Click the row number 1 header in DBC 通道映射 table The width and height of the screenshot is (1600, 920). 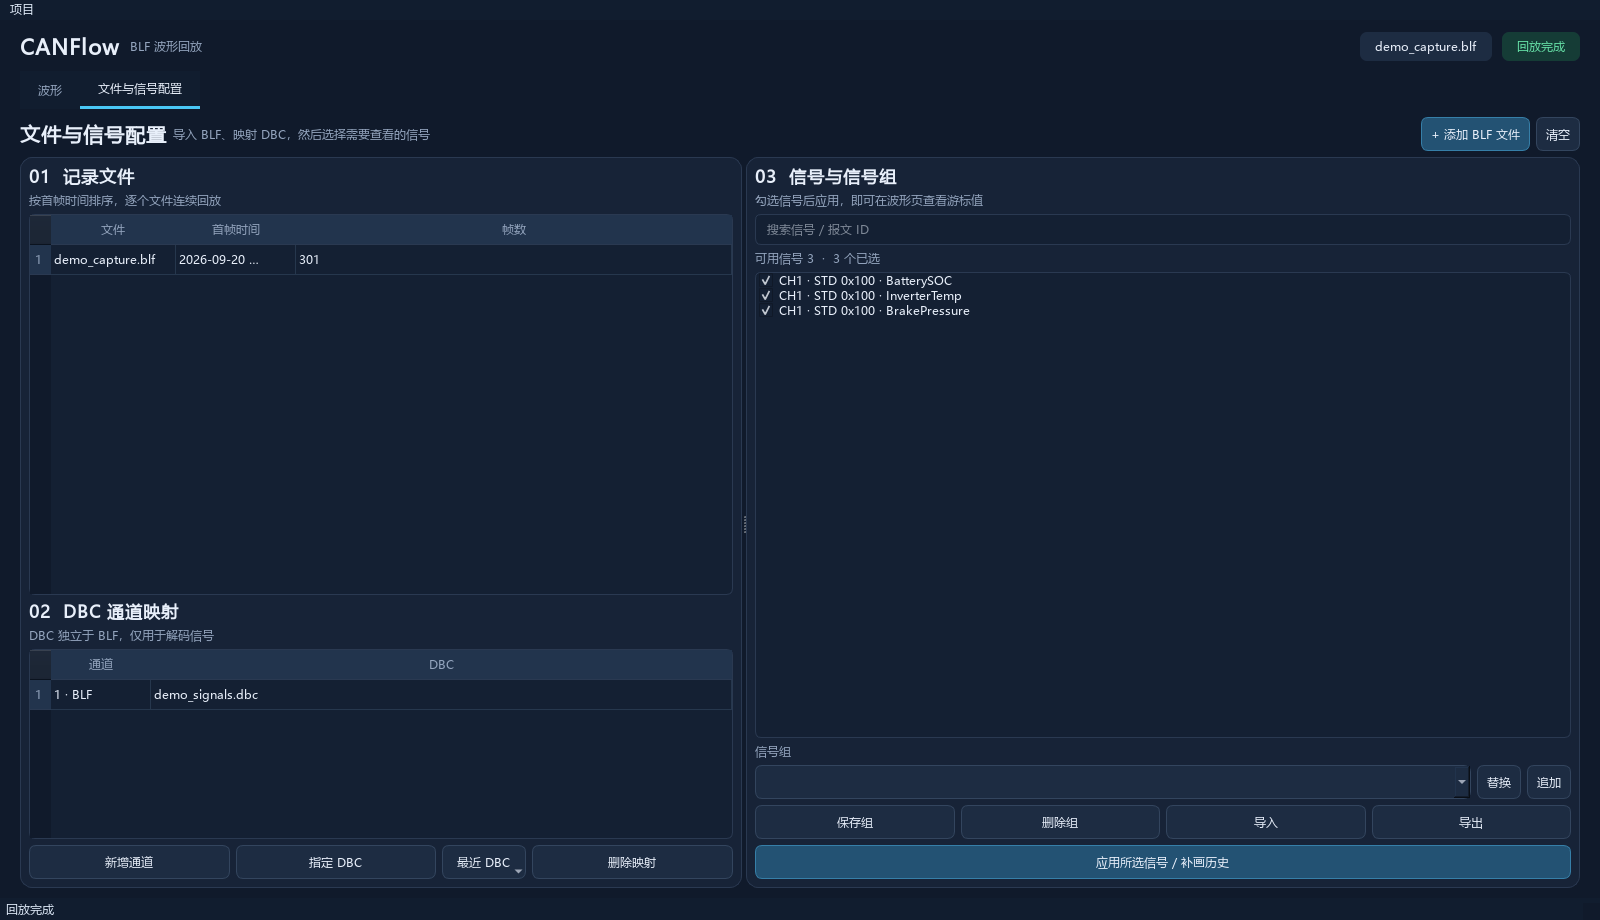(39, 695)
